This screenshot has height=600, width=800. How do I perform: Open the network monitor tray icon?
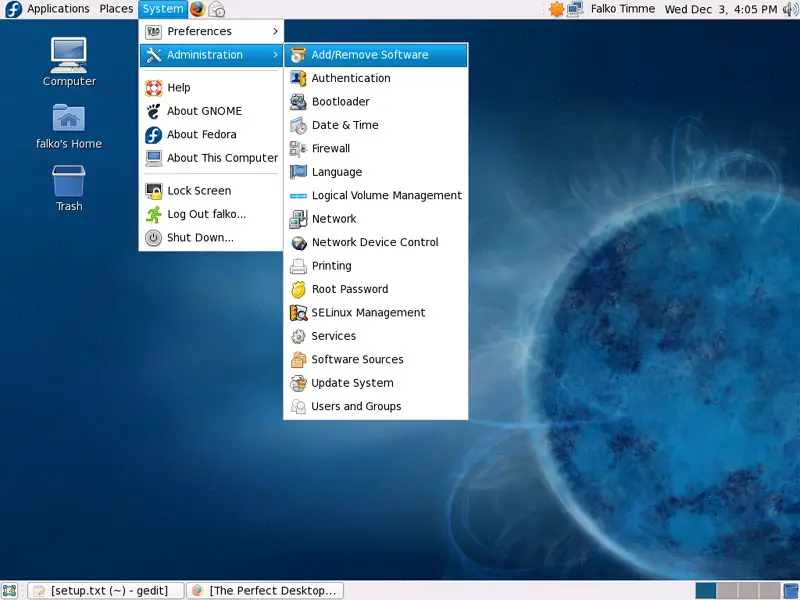click(x=575, y=9)
